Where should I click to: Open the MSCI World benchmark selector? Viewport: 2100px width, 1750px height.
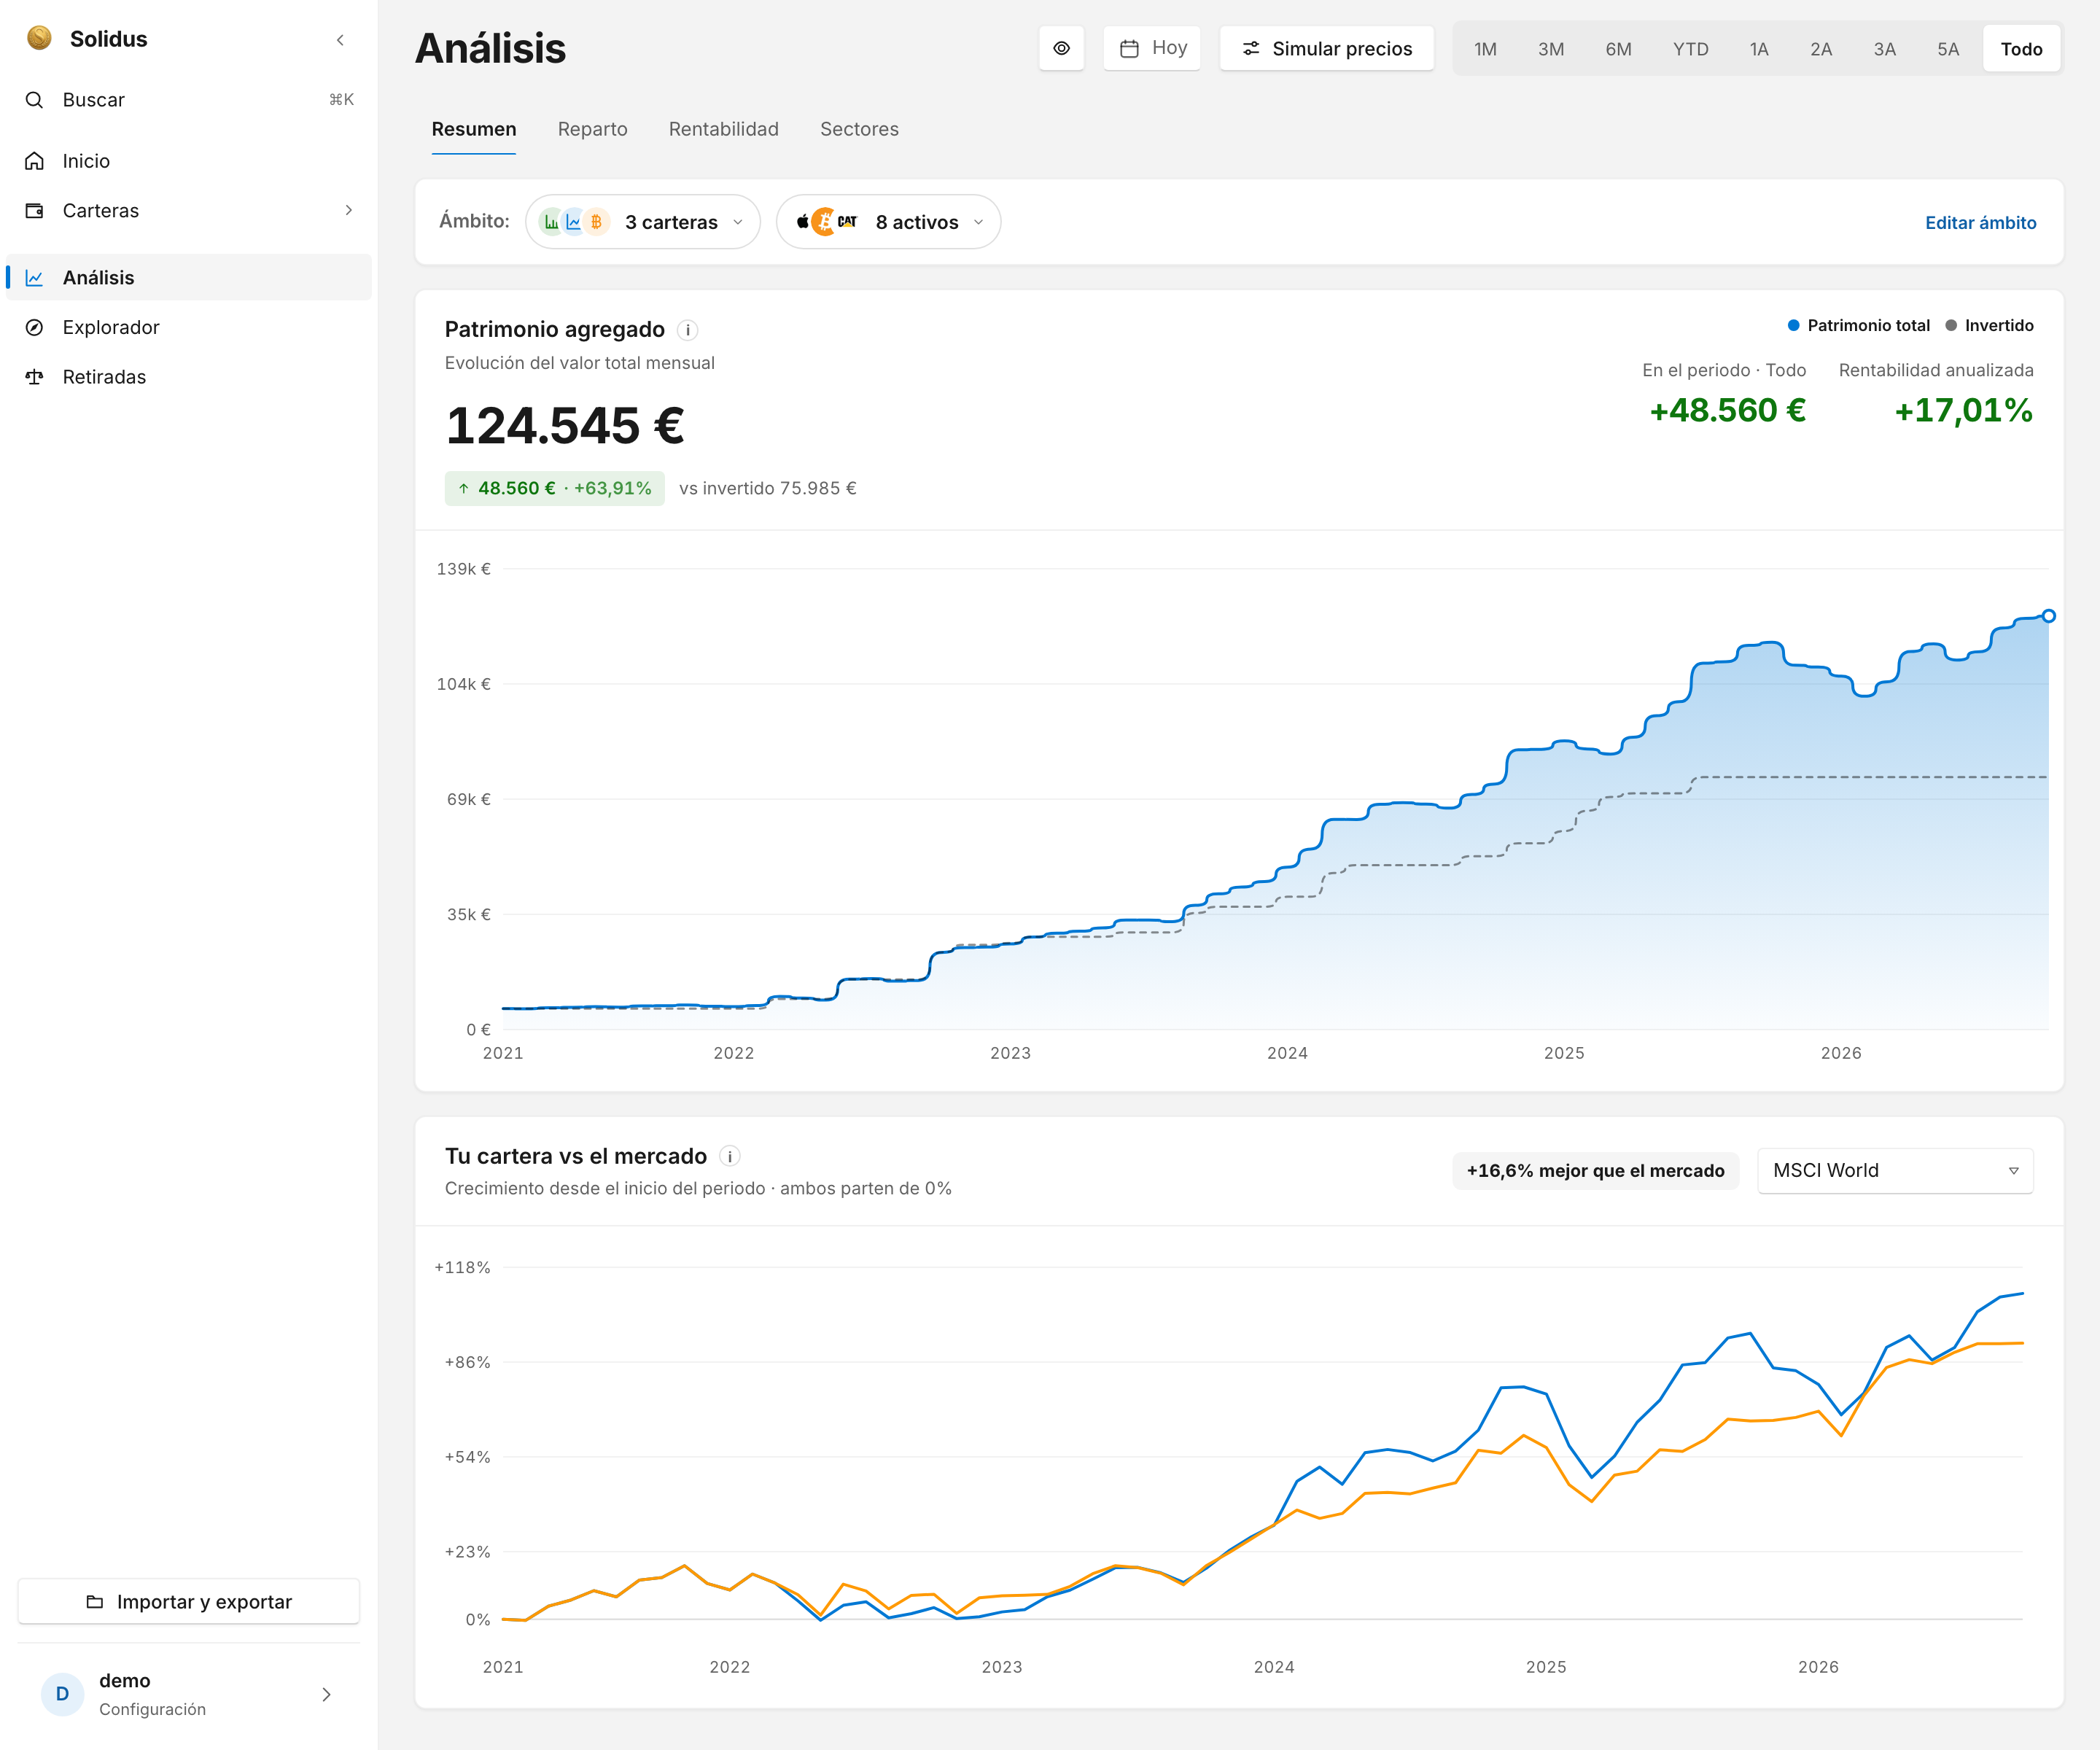pos(1895,1170)
